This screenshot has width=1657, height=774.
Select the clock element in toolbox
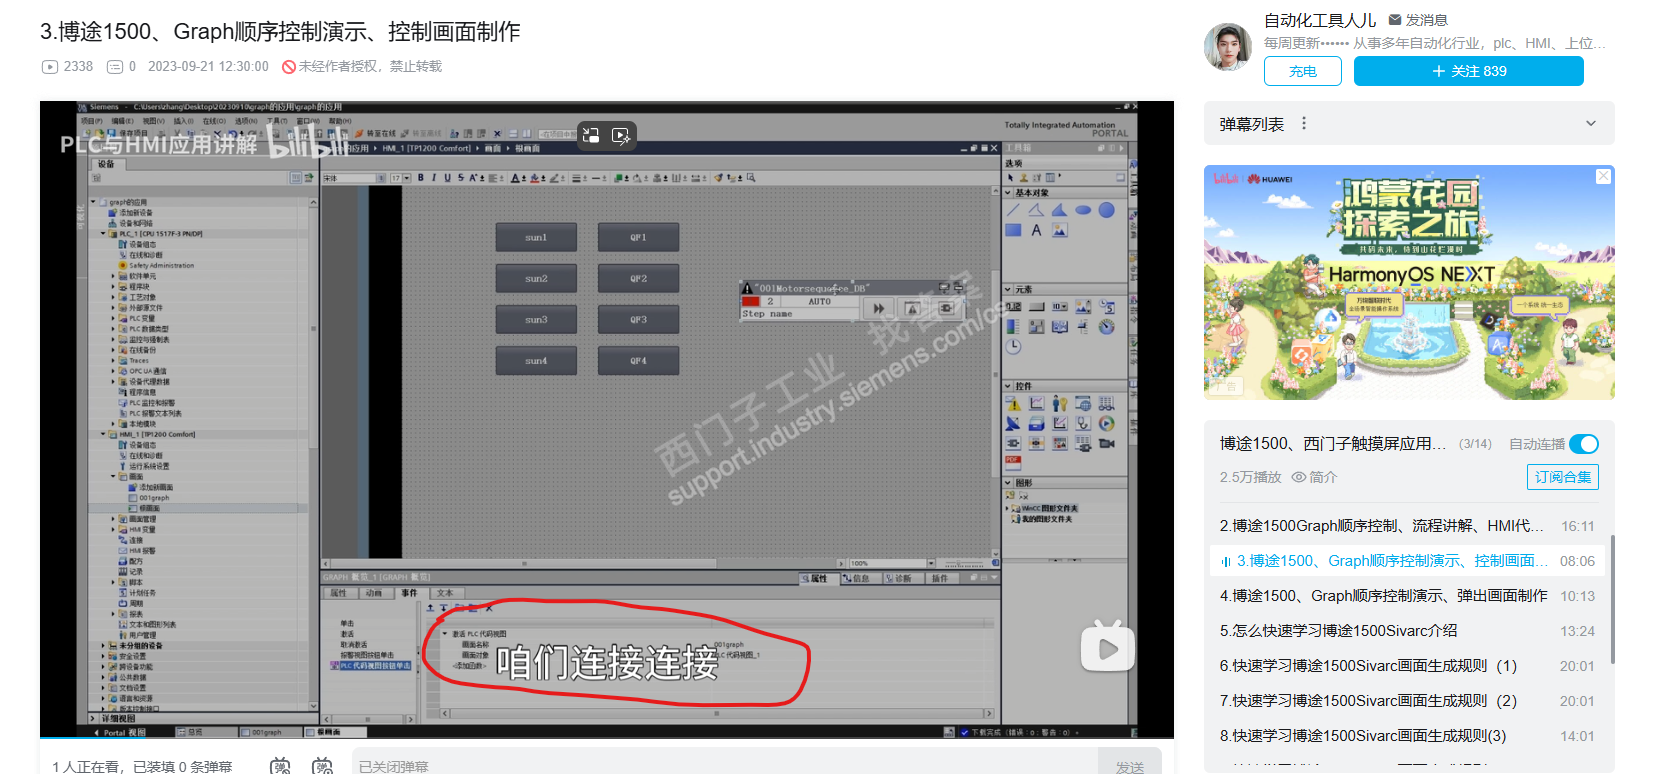pos(1013,346)
